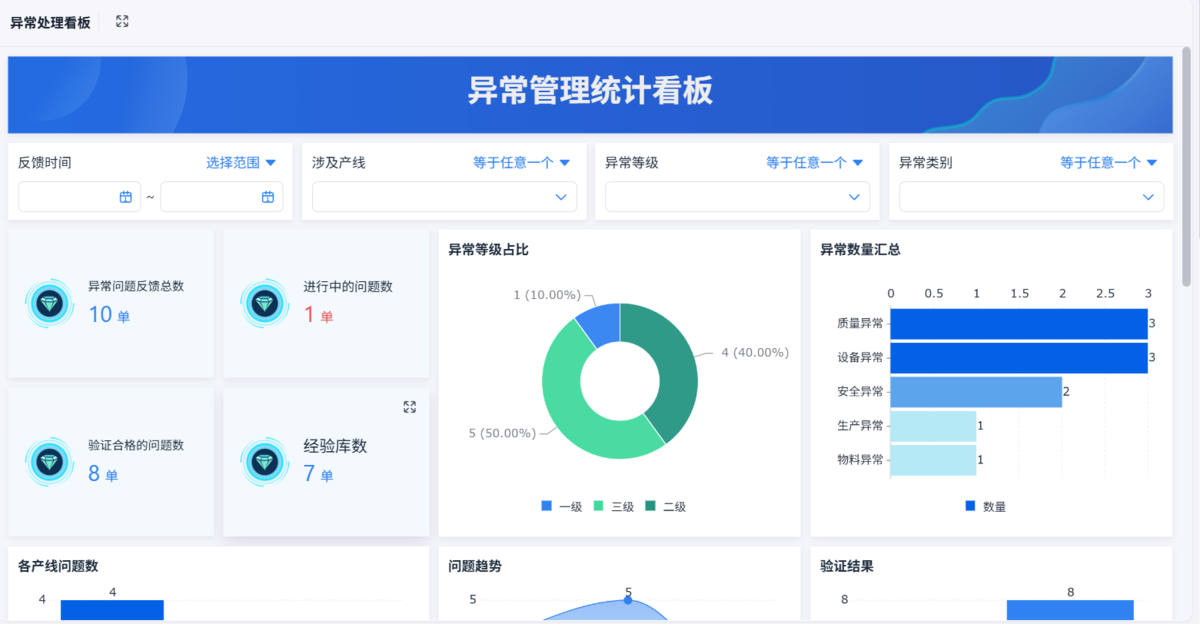Expand the 异常类别 selection box
The height and width of the screenshot is (624, 1200).
1031,197
